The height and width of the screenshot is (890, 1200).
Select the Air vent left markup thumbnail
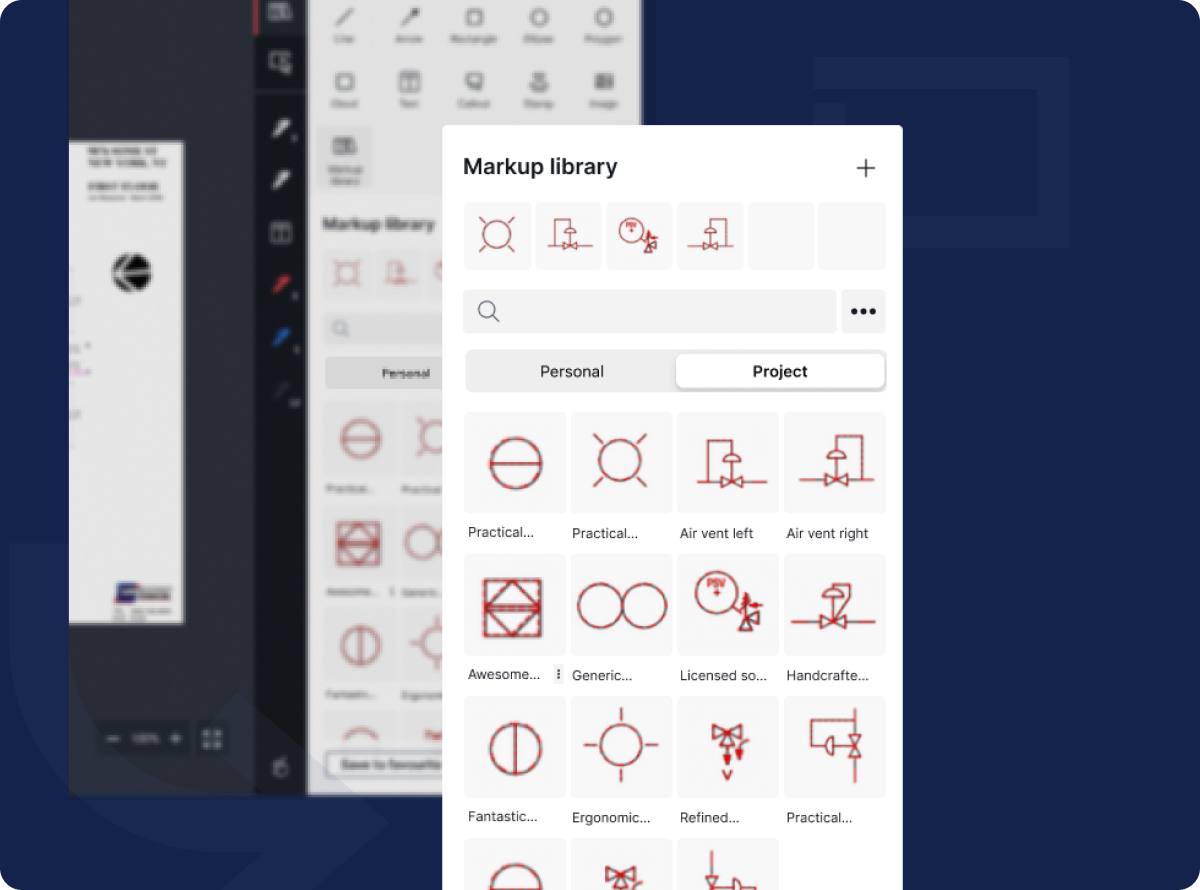(727, 463)
